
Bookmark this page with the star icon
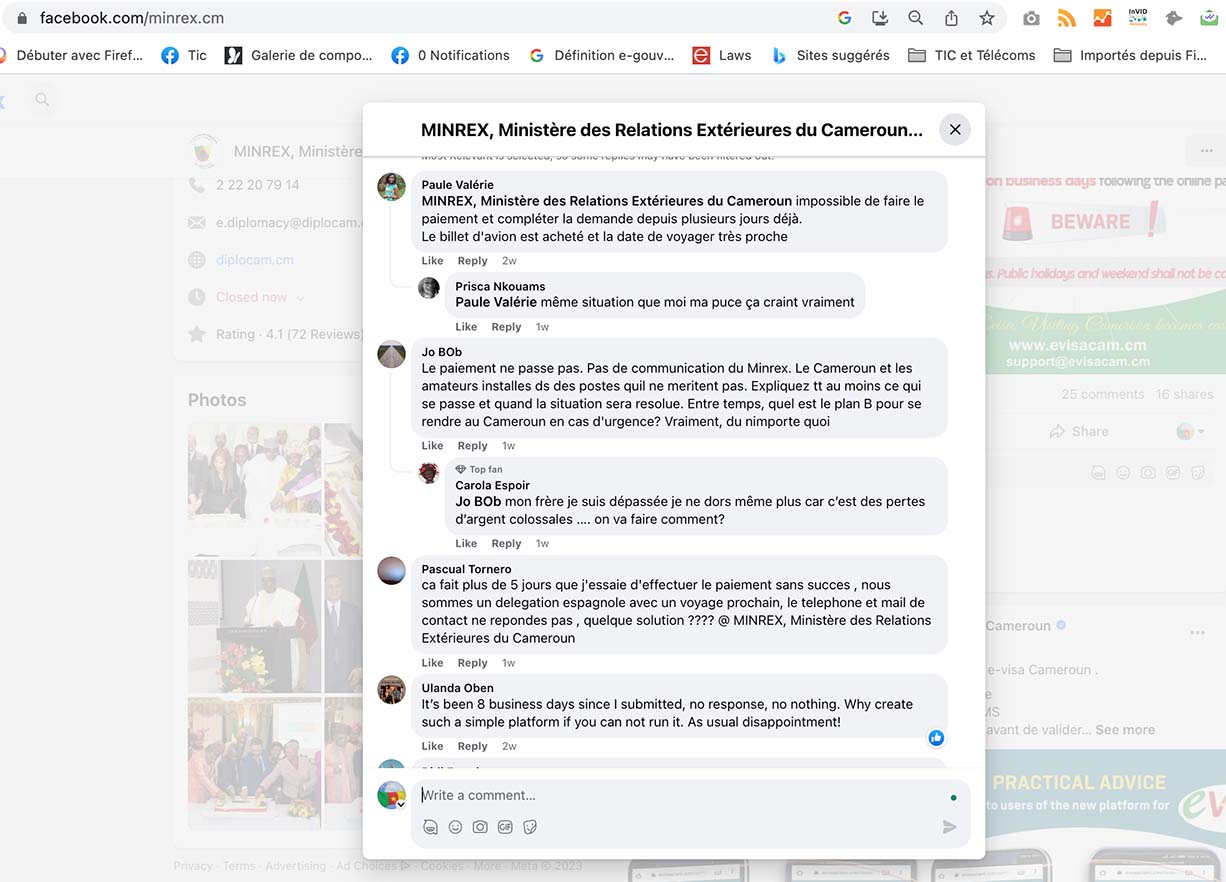point(986,18)
